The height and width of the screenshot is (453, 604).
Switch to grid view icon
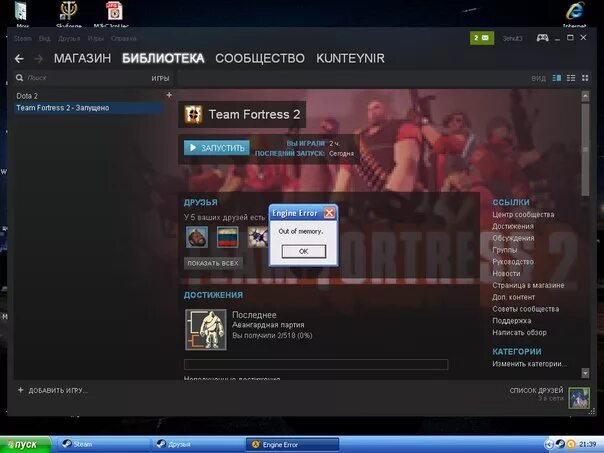[x=585, y=78]
